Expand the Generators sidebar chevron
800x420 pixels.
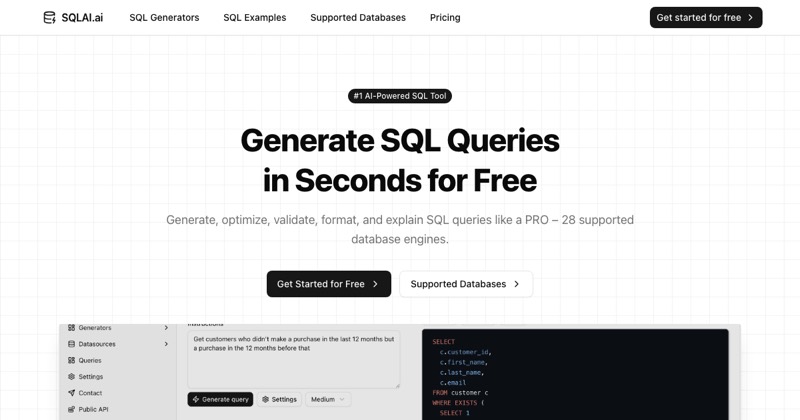click(166, 328)
